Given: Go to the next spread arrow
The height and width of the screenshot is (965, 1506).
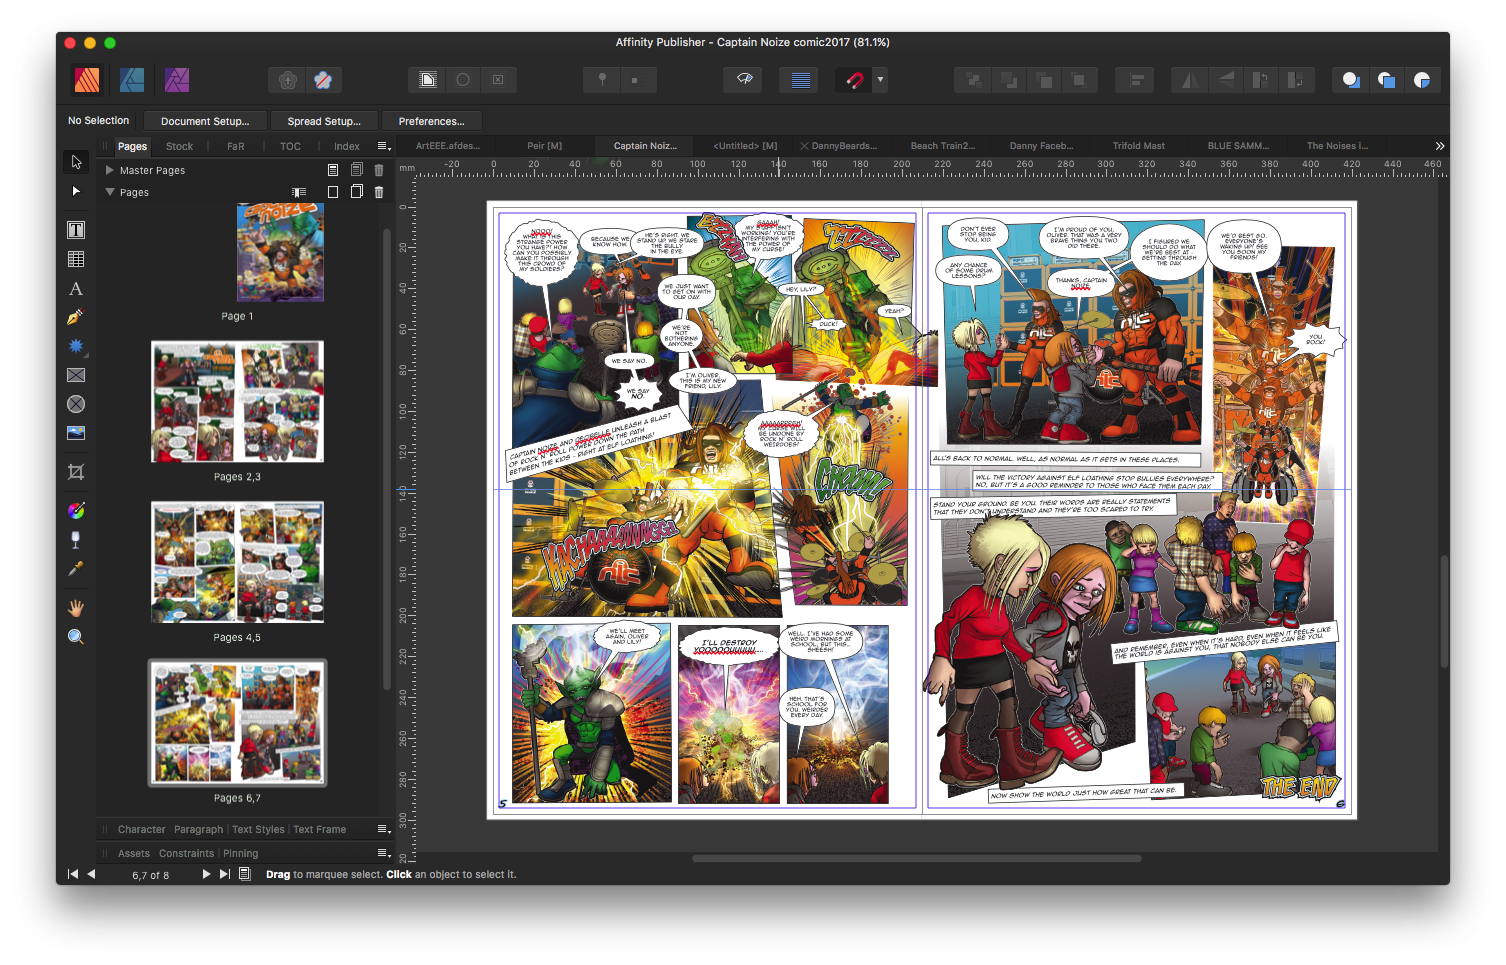Looking at the screenshot, I should pyautogui.click(x=206, y=874).
